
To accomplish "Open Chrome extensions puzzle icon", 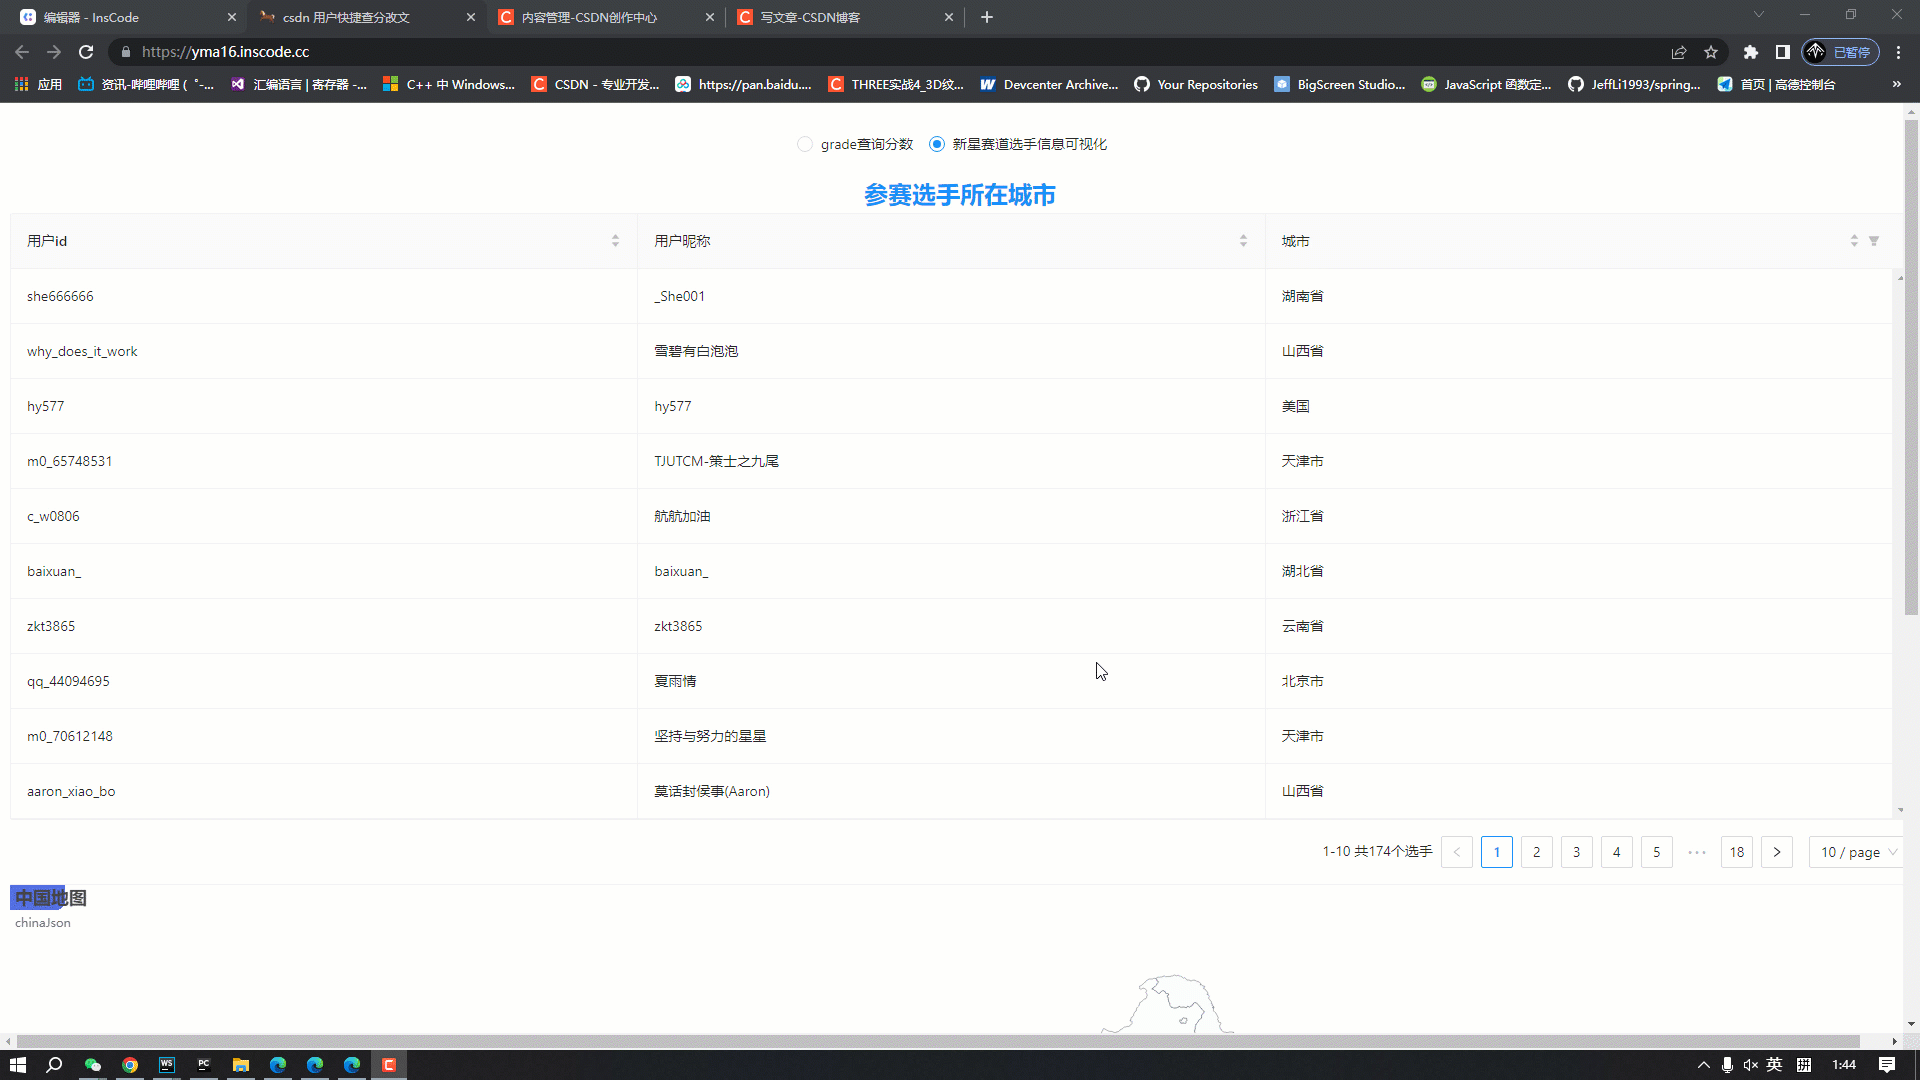I will coord(1750,52).
